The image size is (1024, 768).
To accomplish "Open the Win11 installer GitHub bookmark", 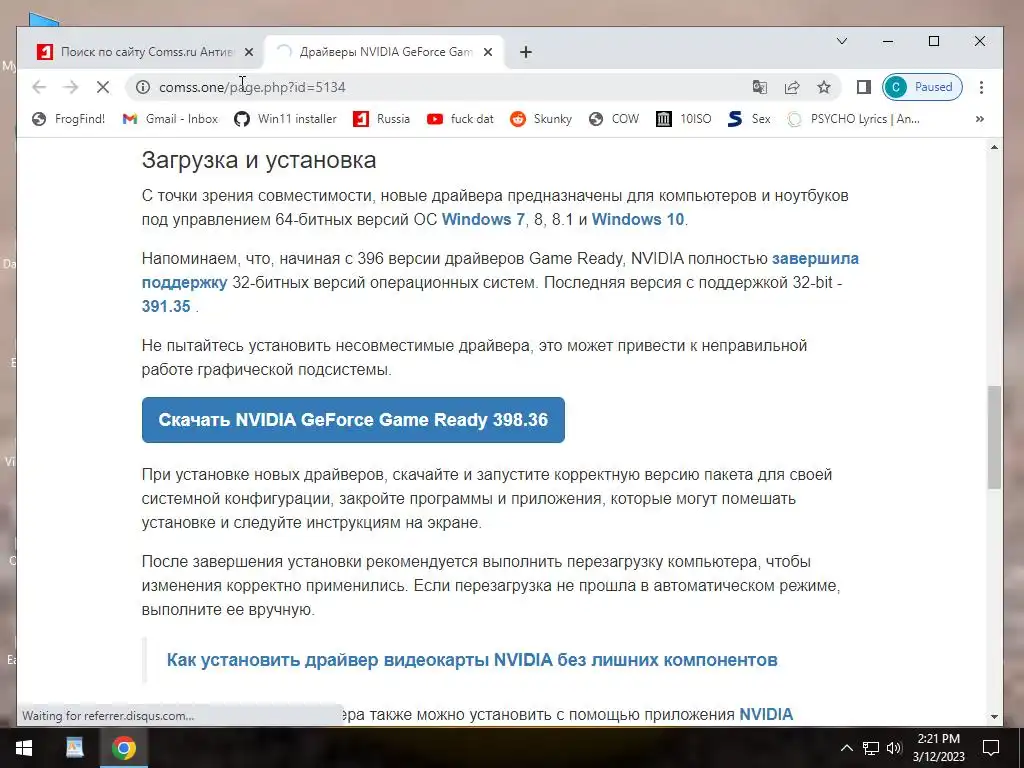I will (286, 119).
